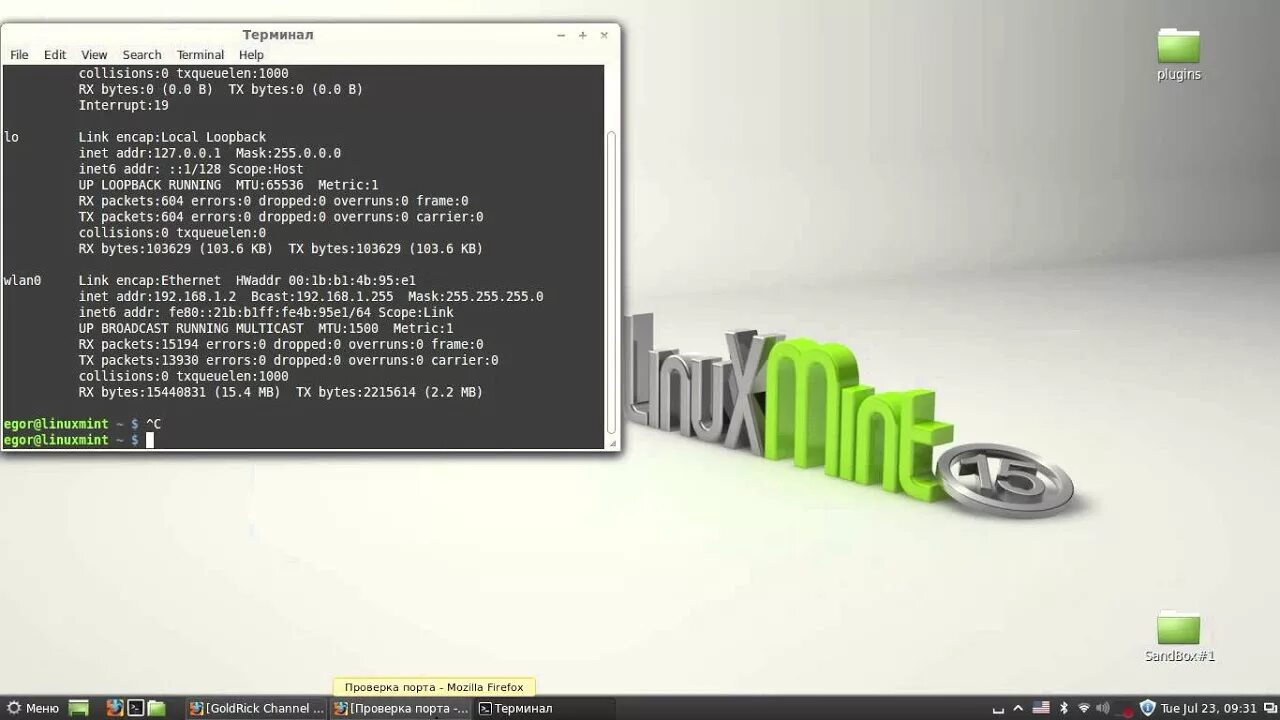Screen dimensions: 1280x720
Task: Open the clock showing Tue Jul 23, 09:31
Action: (1208, 708)
